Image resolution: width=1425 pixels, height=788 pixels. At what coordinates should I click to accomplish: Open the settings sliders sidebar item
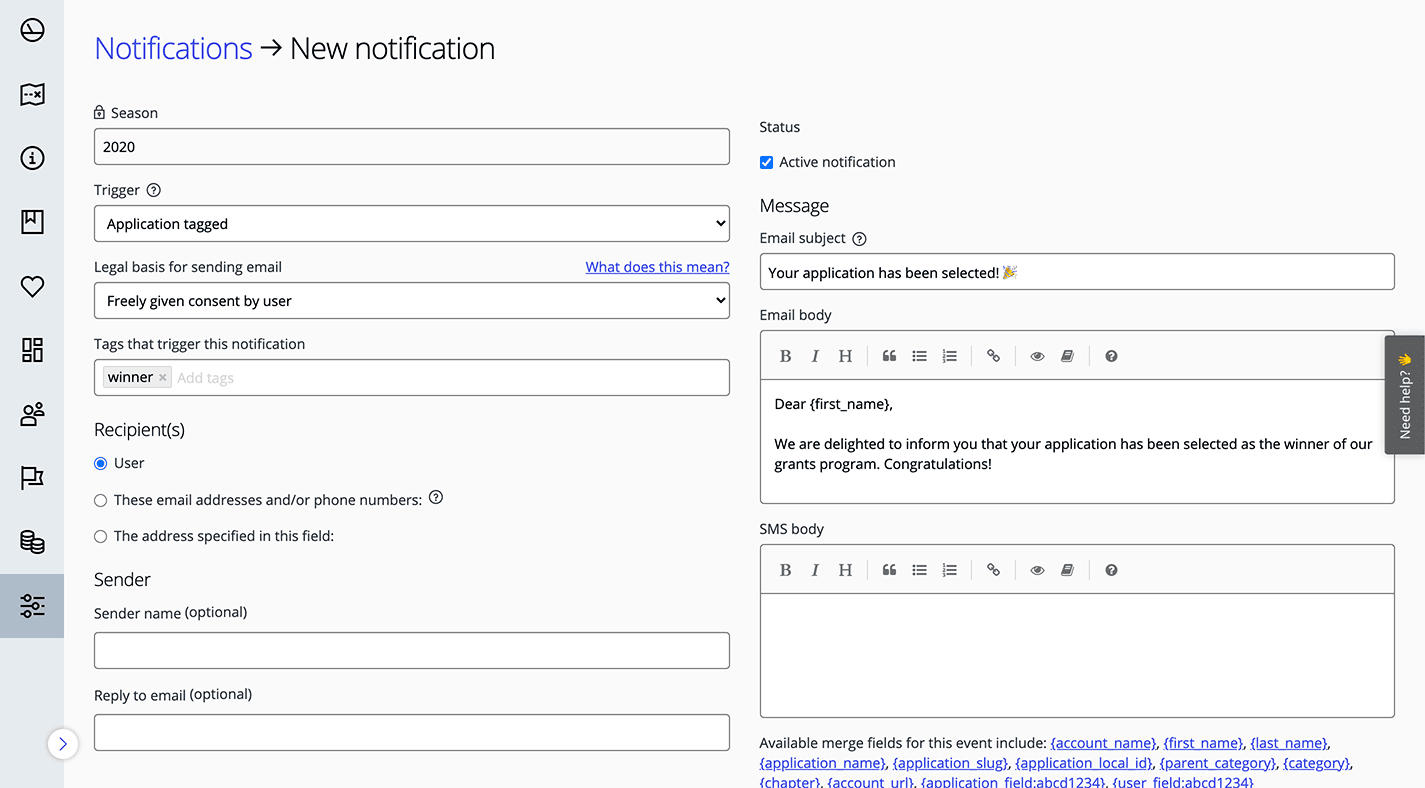click(x=32, y=606)
